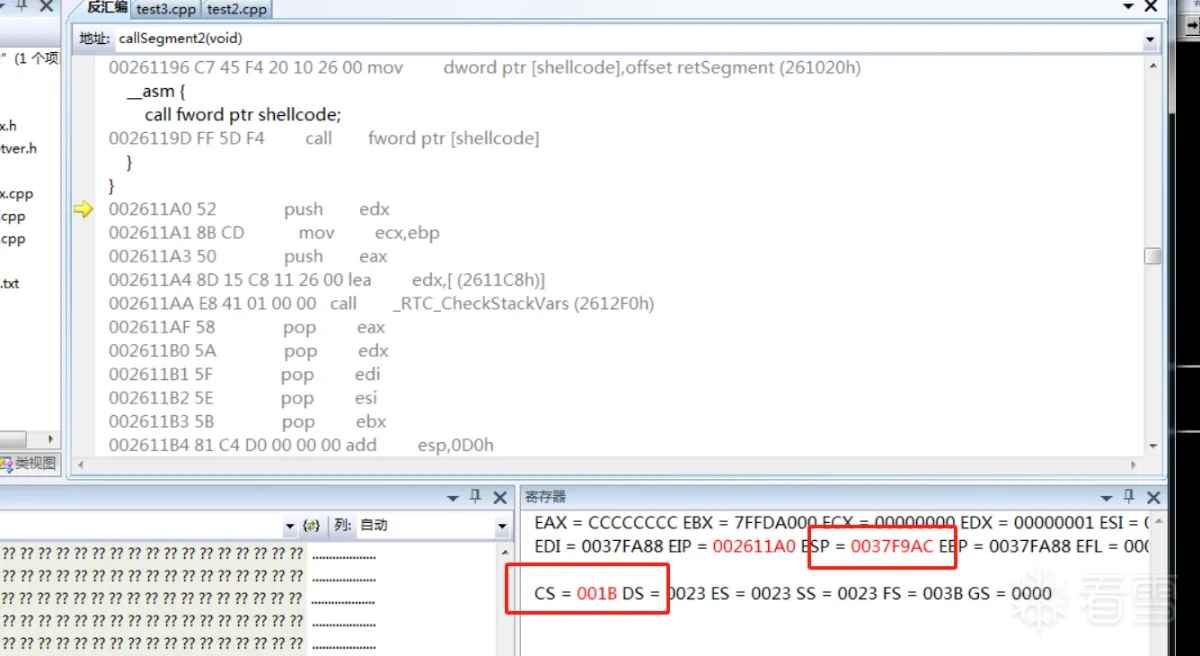Click the 列 自动 column count field

(x=425, y=526)
